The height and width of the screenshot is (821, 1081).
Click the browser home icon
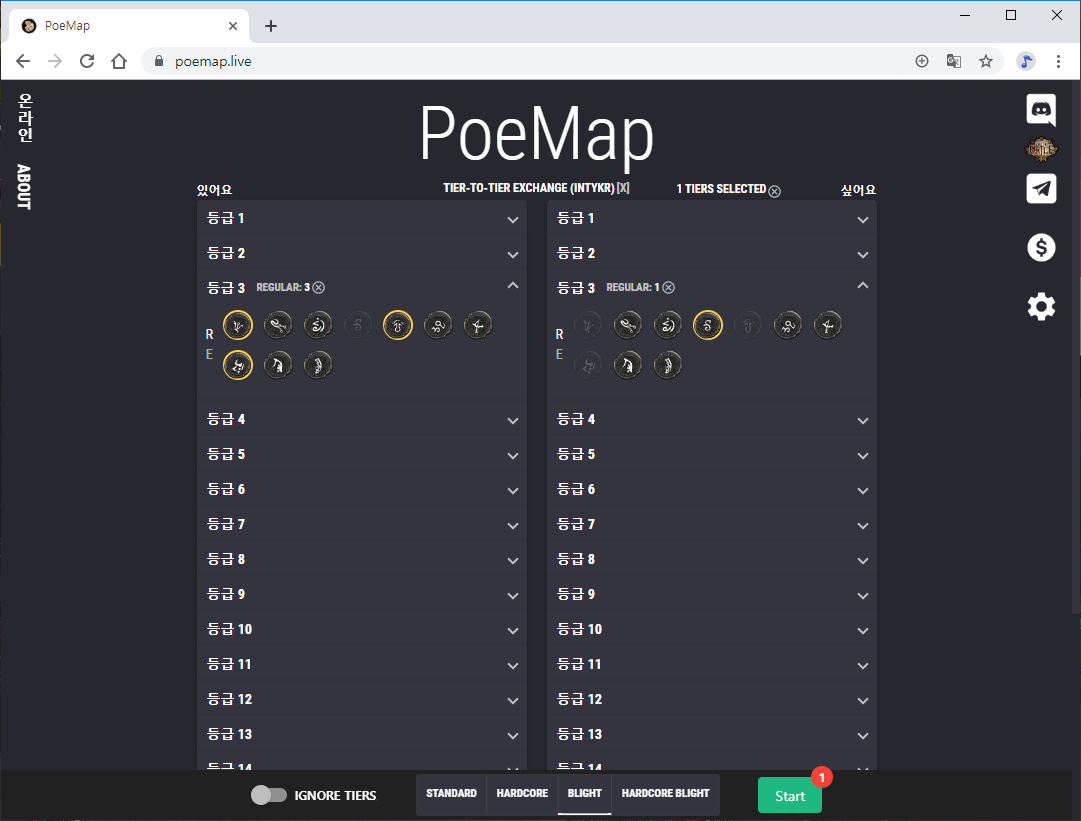tap(119, 61)
